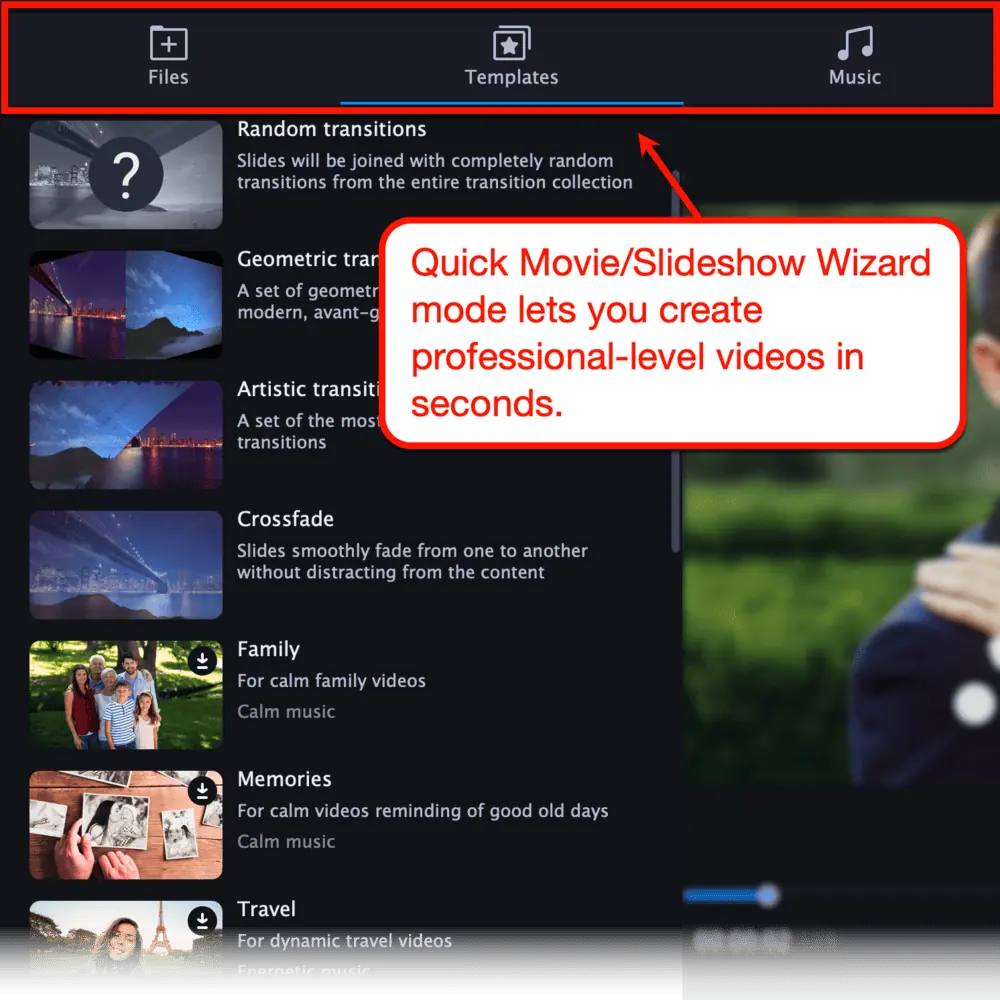Click the Files folder-plus icon
This screenshot has height=1000, width=1000.
click(x=168, y=43)
